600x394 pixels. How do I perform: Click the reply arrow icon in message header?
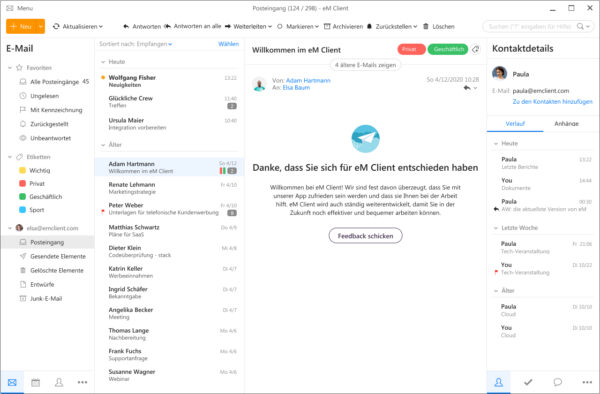[466, 88]
